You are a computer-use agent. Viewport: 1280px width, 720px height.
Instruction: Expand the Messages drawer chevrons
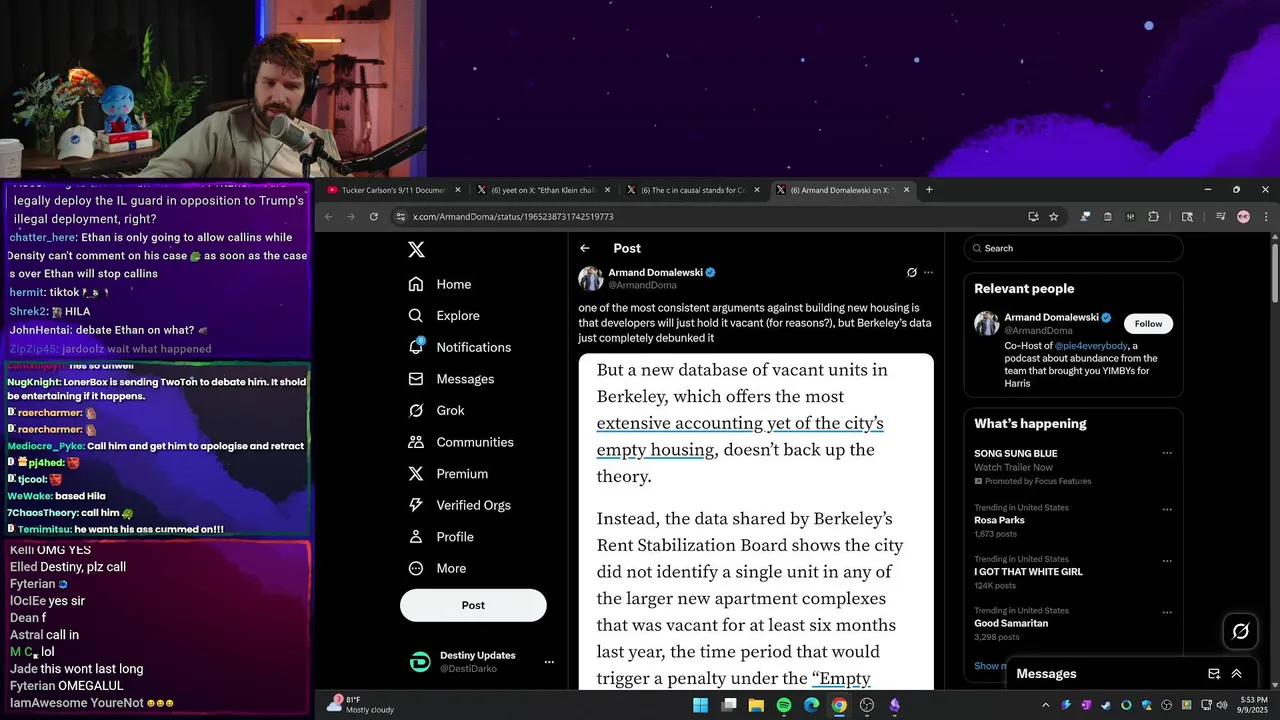[1237, 674]
